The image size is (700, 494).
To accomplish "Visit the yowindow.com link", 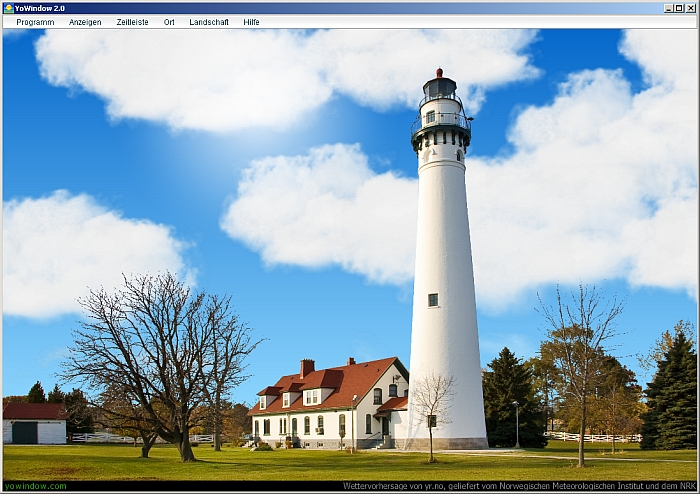I will [35, 486].
